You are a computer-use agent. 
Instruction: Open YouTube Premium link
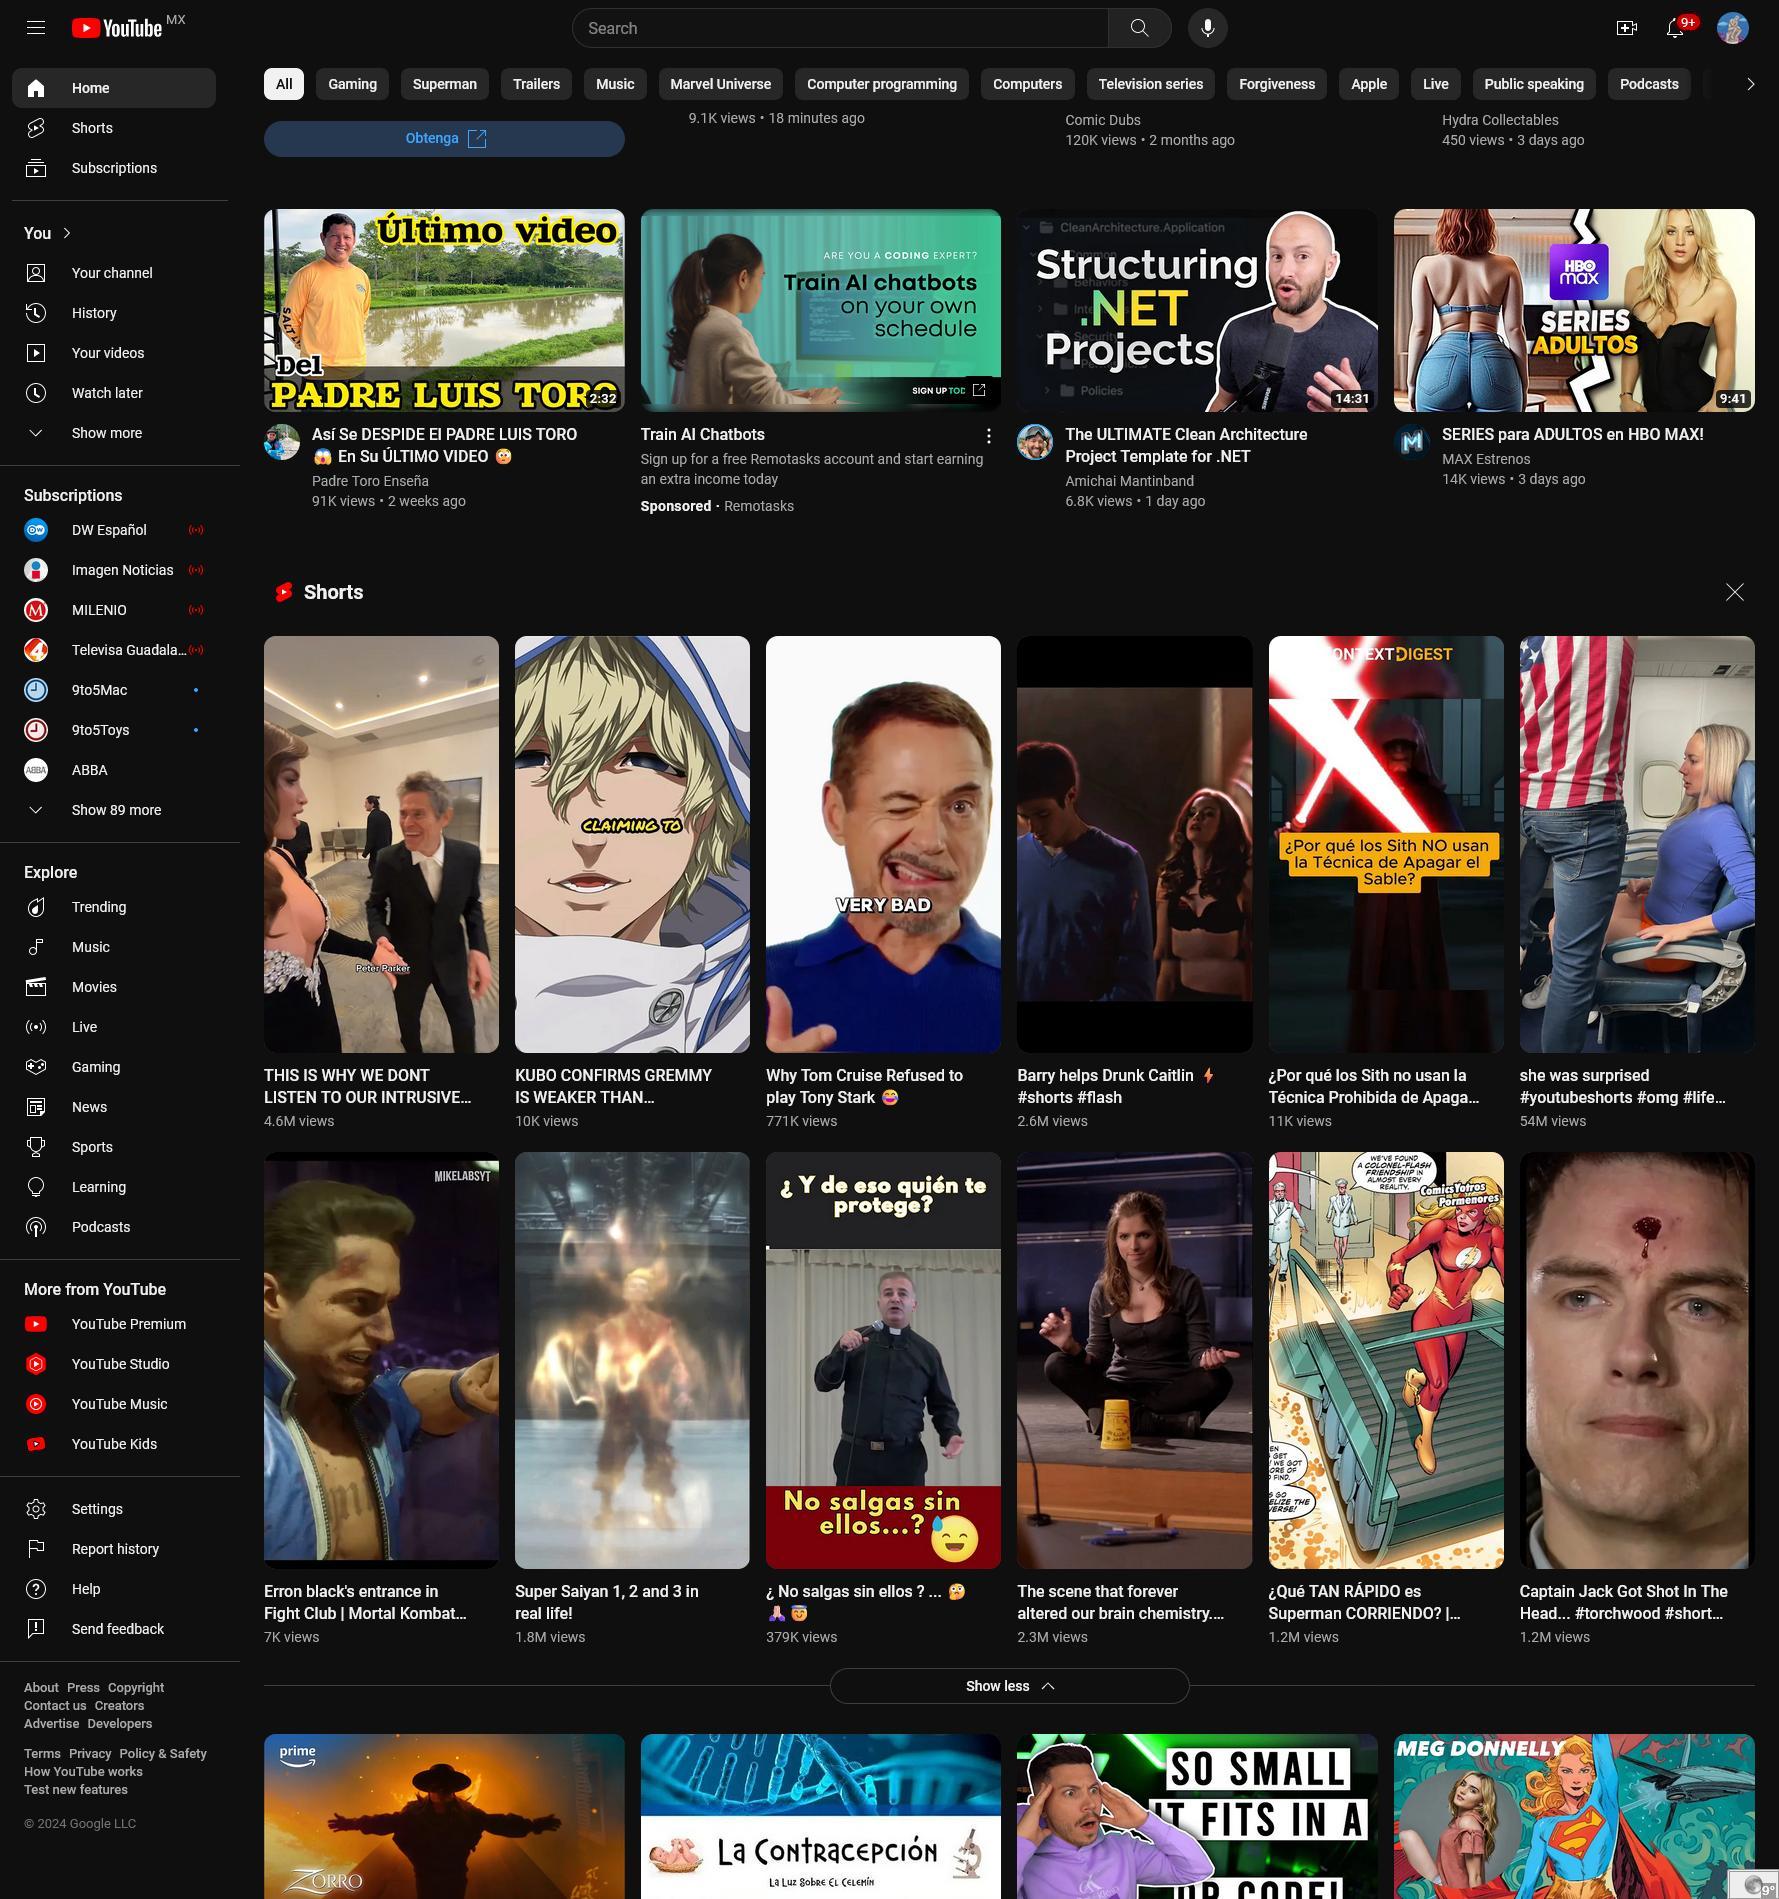tap(114, 1324)
